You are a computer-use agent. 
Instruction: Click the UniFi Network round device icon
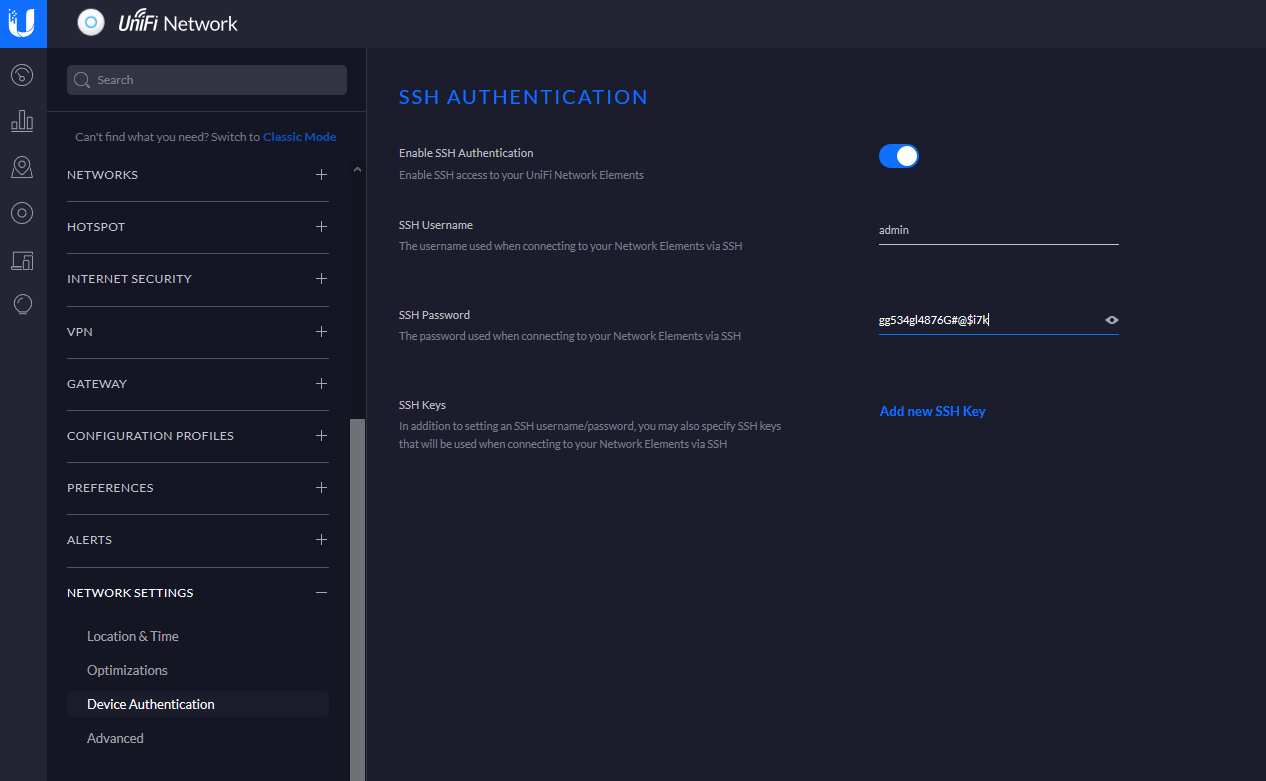(91, 23)
